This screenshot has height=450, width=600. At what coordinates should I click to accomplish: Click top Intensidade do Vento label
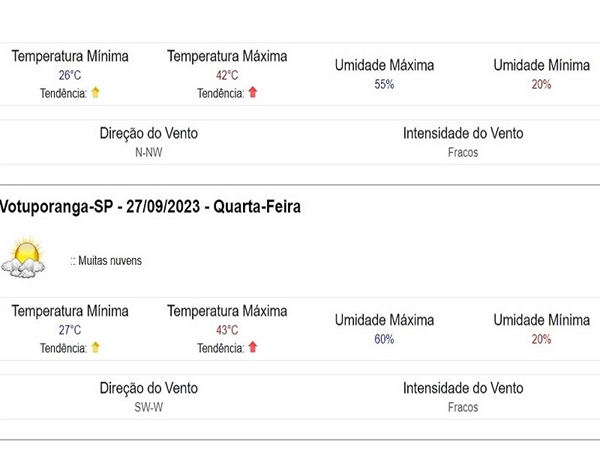[463, 133]
